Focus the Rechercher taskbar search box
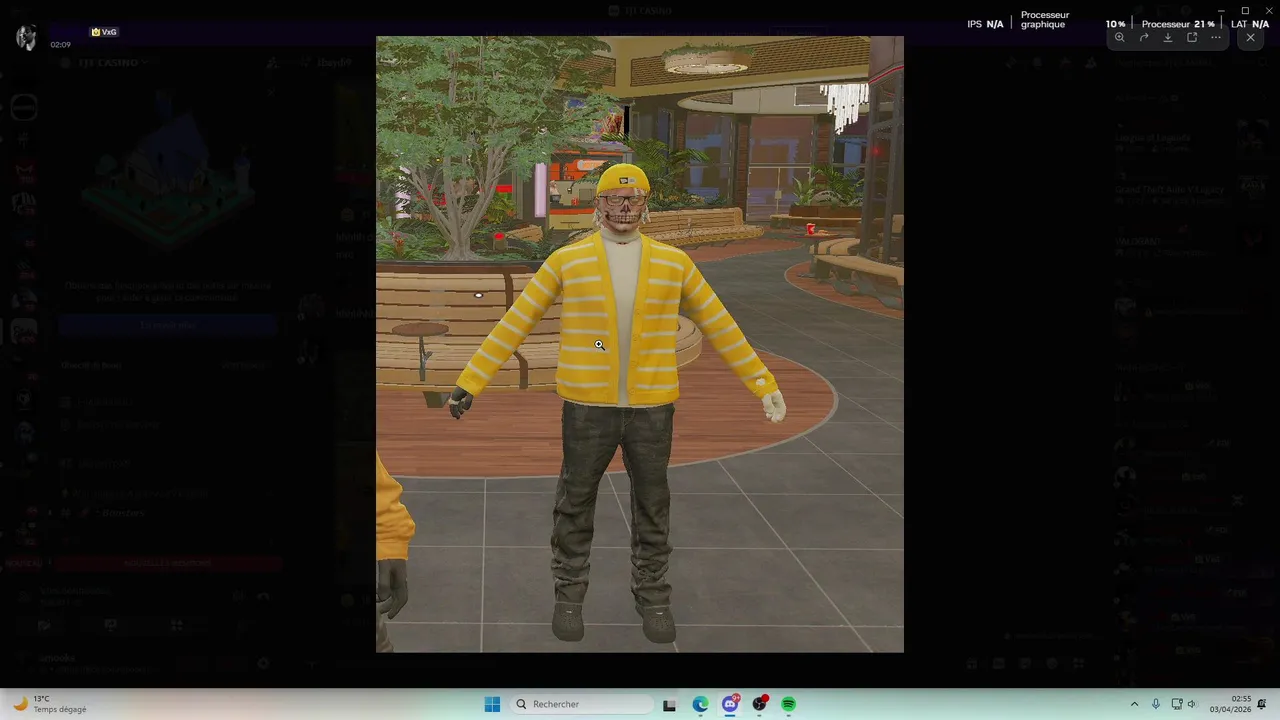Viewport: 1280px width, 720px height. tap(582, 704)
